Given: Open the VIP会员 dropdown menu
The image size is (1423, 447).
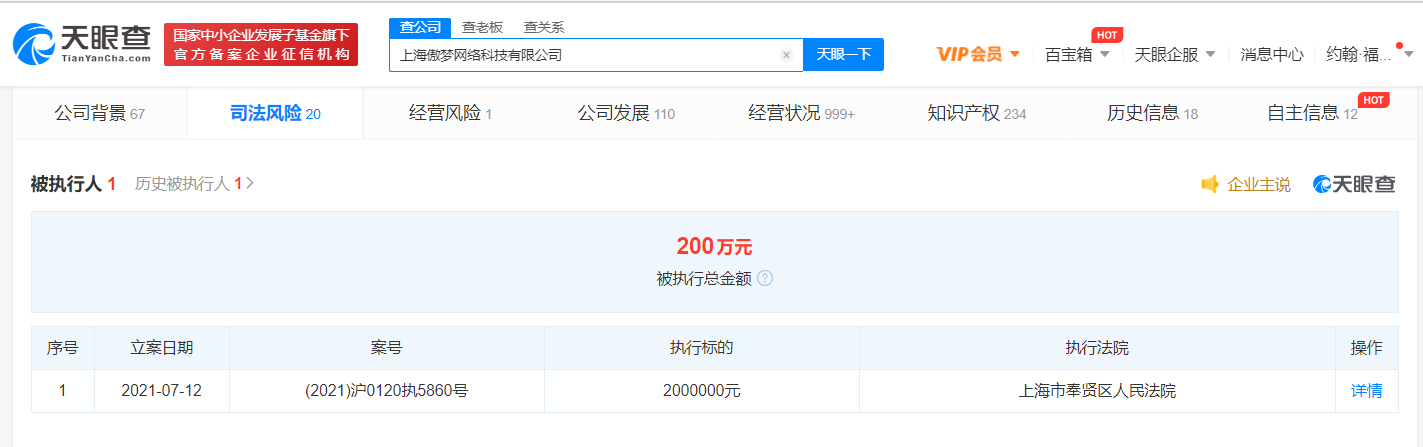Looking at the screenshot, I should [978, 54].
